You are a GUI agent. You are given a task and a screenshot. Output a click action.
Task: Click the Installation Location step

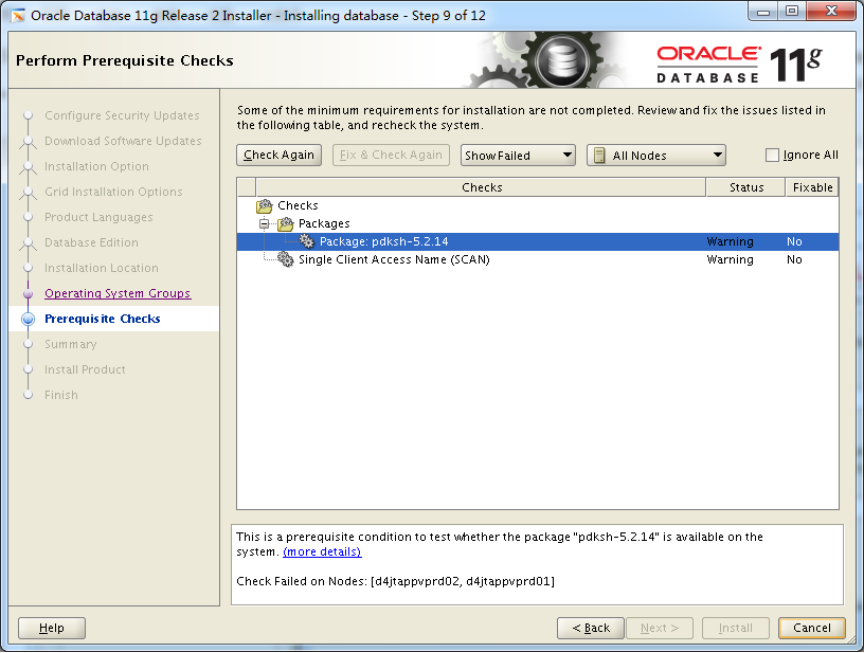(x=101, y=268)
